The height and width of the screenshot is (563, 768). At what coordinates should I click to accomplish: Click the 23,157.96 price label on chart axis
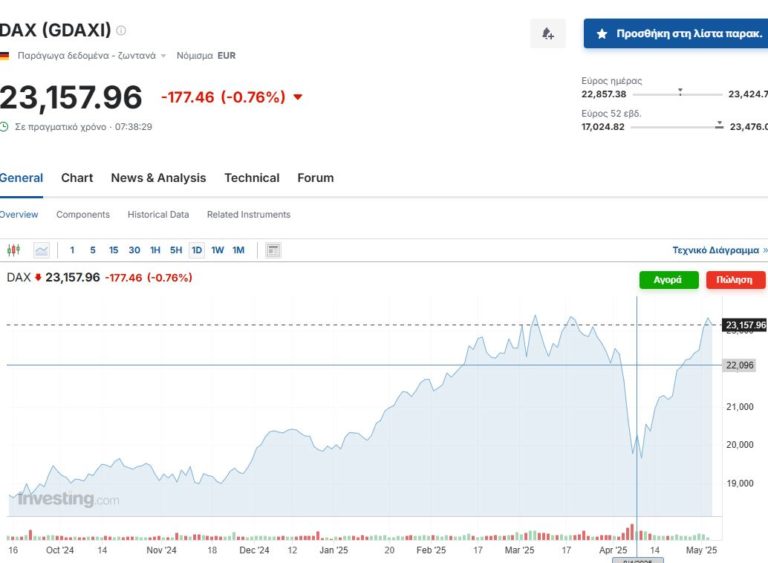(744, 325)
